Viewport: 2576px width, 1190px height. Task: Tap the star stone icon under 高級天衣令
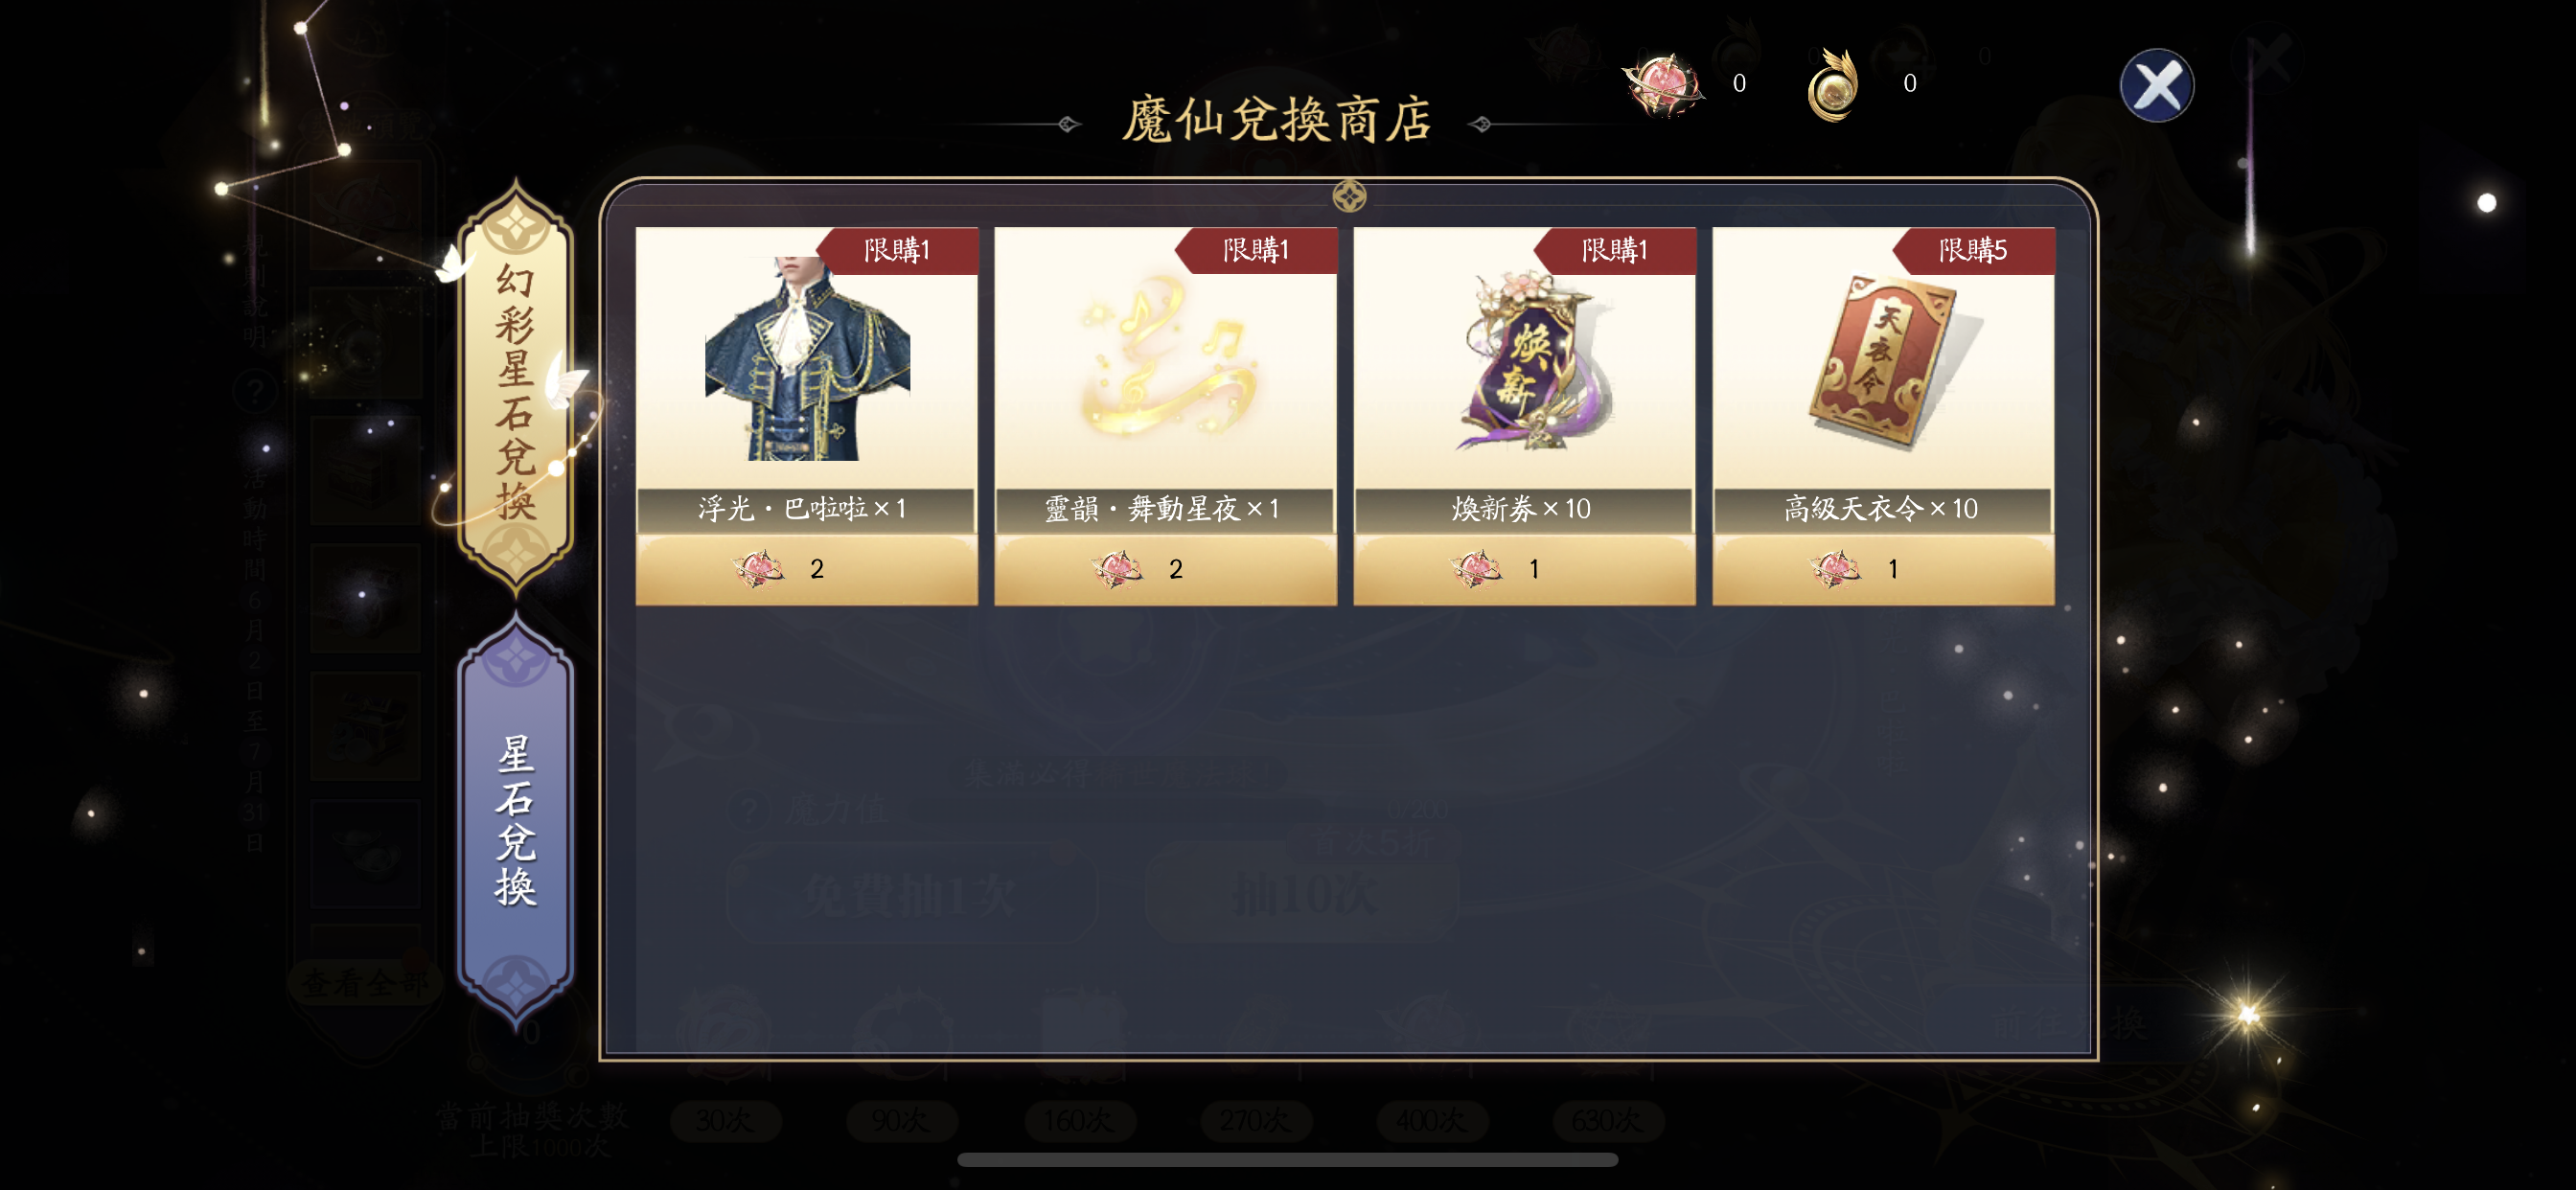(1835, 569)
